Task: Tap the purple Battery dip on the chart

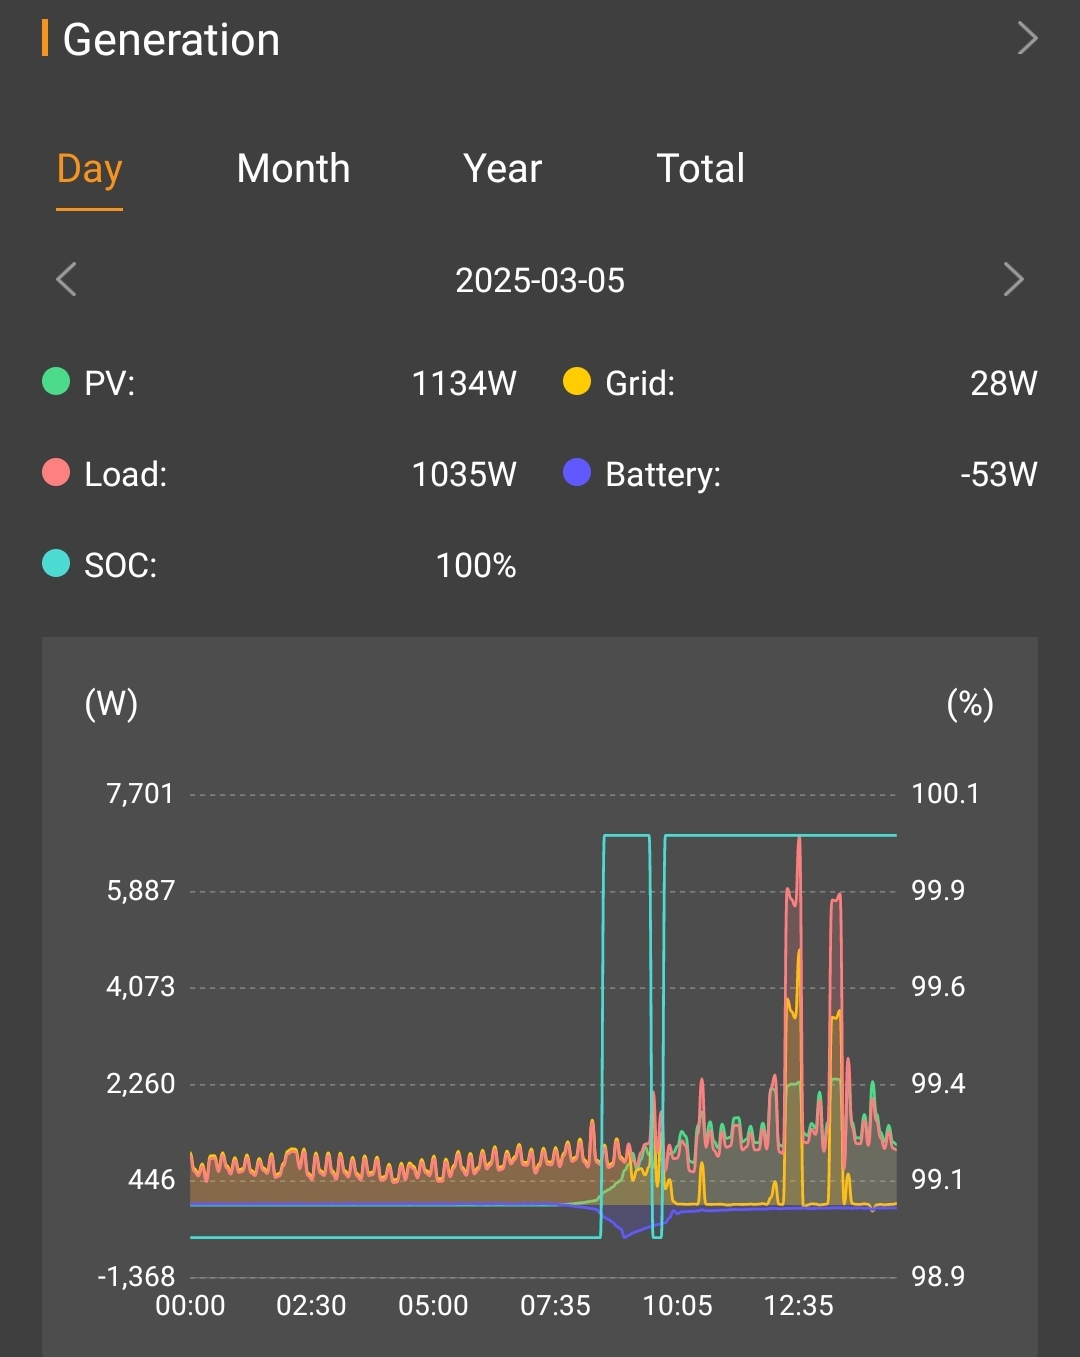Action: coord(625,1235)
